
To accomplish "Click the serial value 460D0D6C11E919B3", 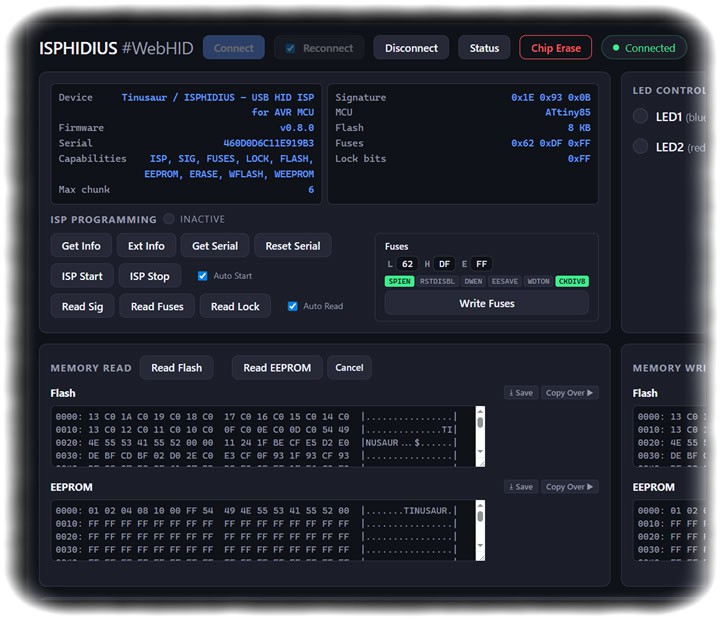I will [269, 143].
